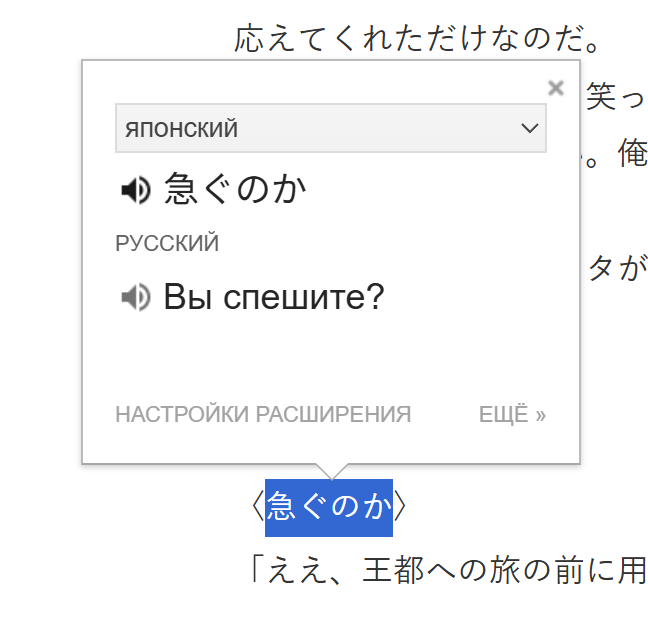This screenshot has height=620, width=648.
Task: Close the translation popup with the X
Action: tap(555, 88)
